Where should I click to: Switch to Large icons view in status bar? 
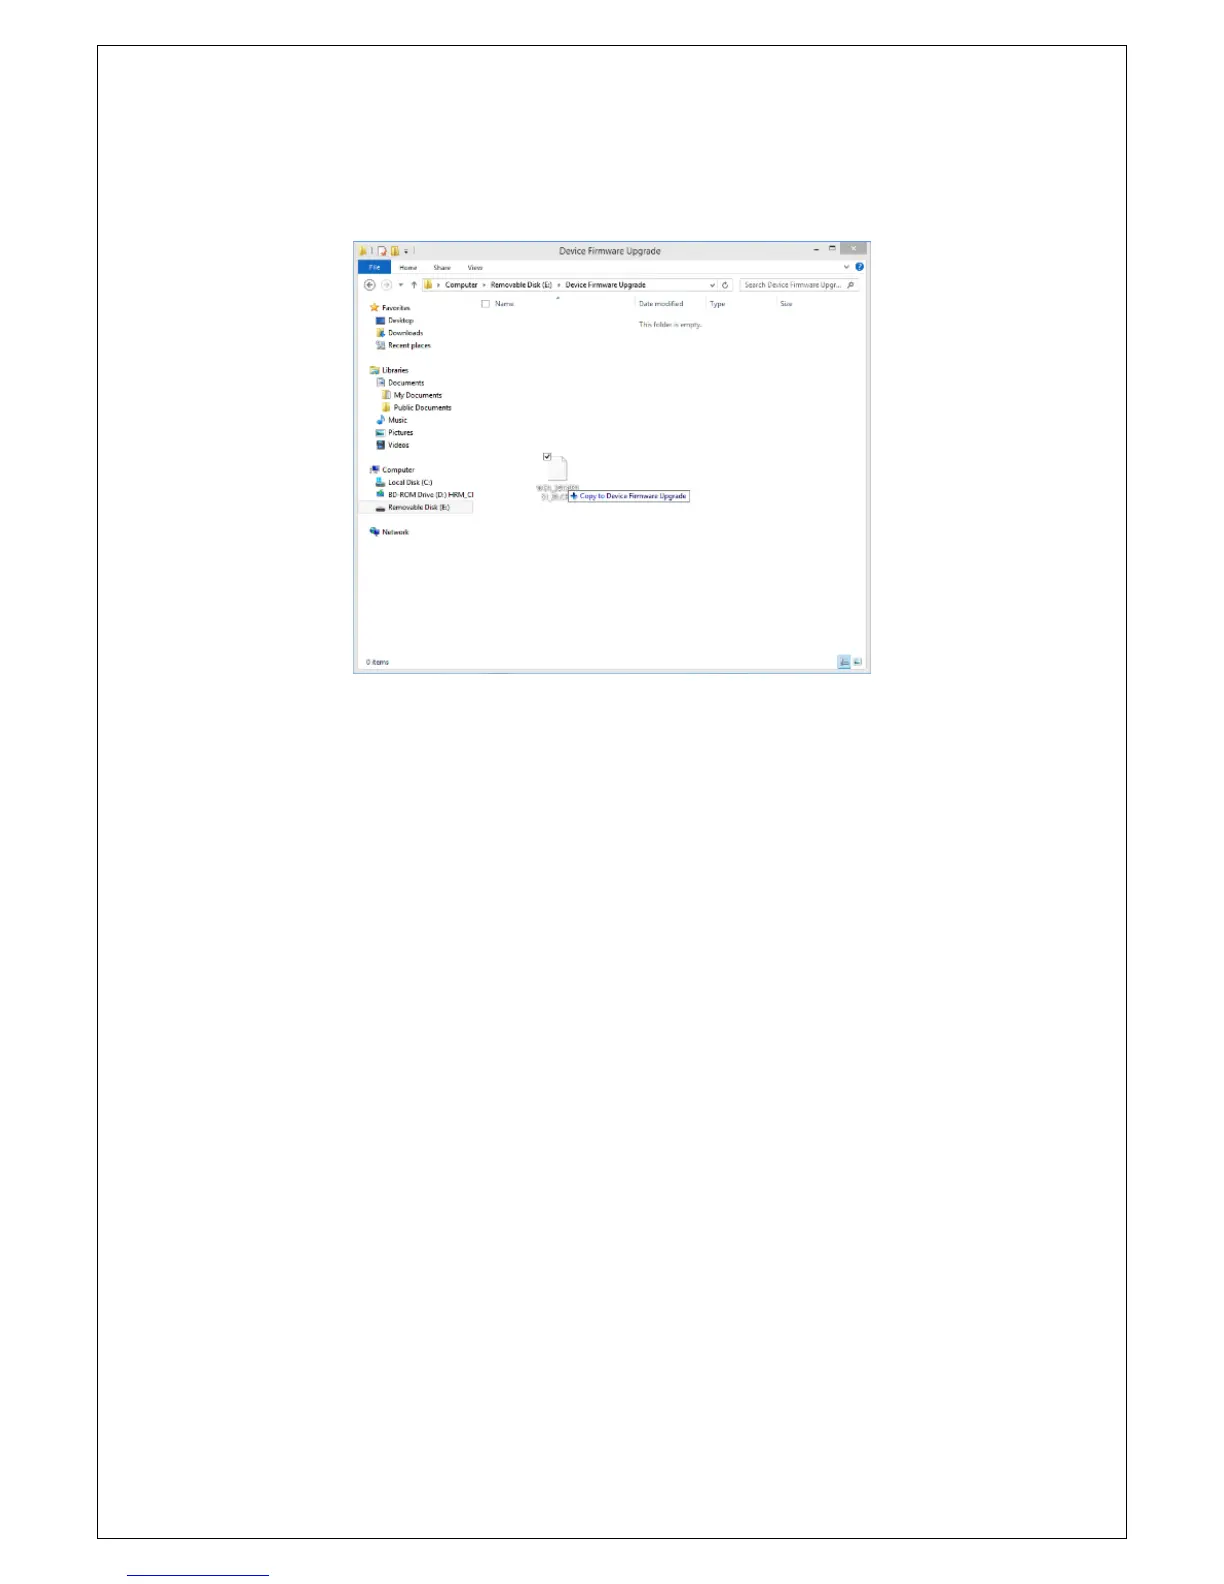tap(858, 662)
